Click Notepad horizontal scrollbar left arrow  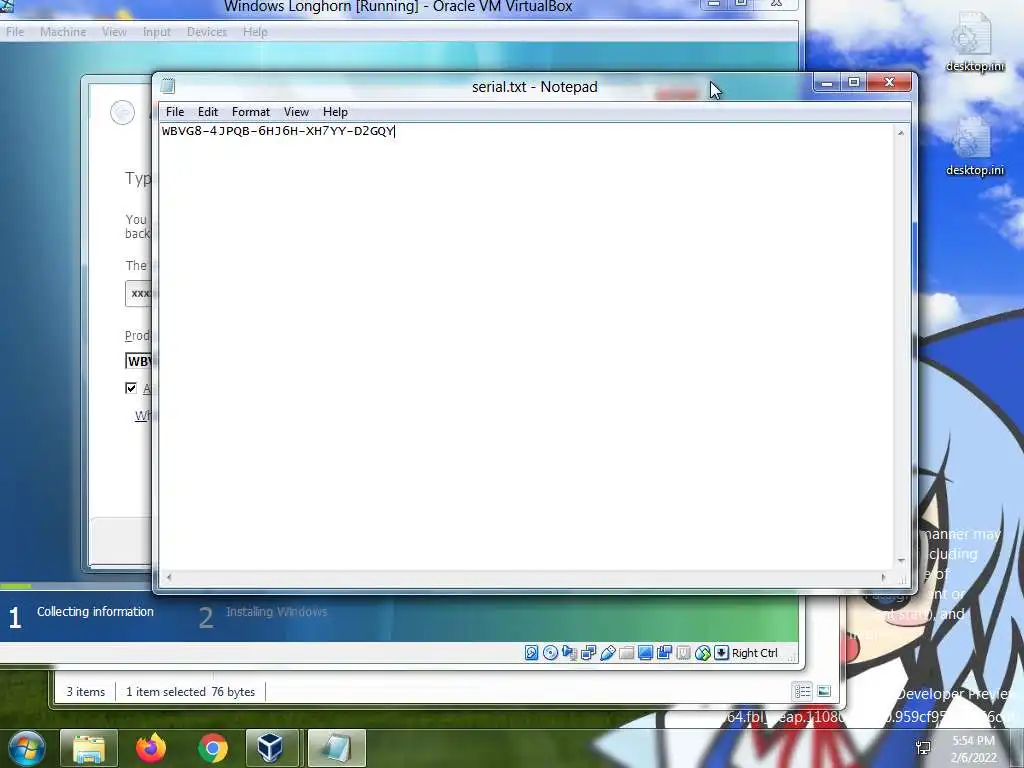point(168,577)
